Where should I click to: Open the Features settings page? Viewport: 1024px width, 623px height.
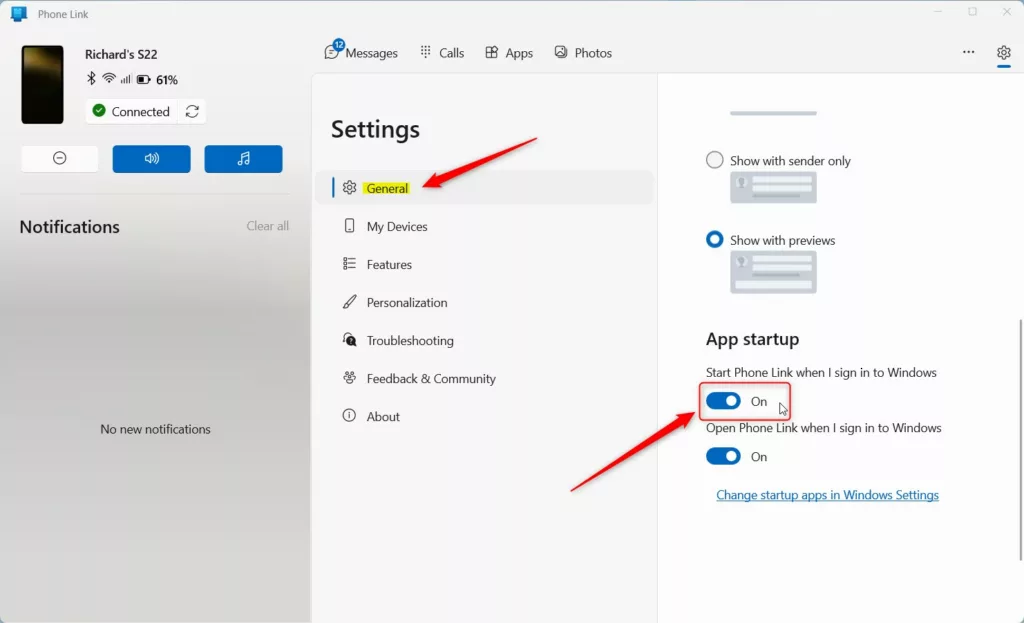(485, 264)
